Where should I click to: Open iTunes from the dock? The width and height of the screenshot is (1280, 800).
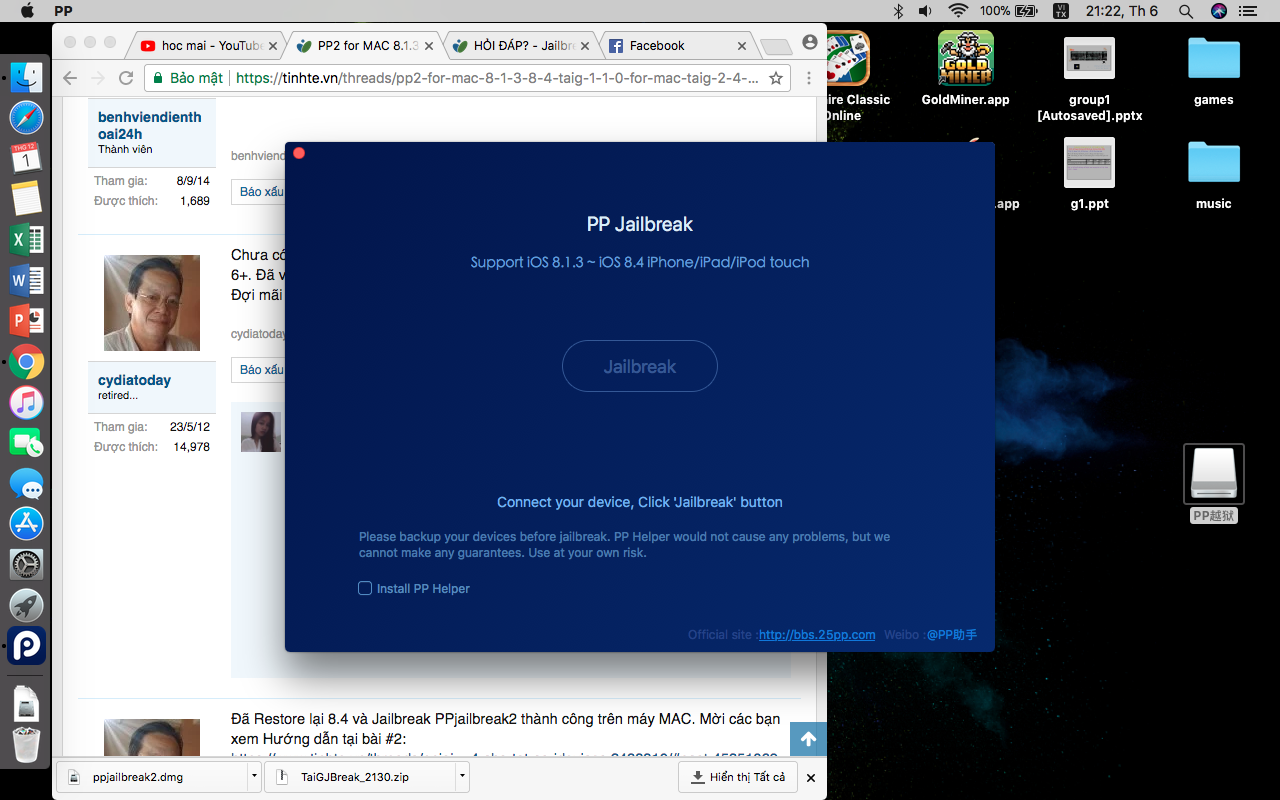(26, 403)
